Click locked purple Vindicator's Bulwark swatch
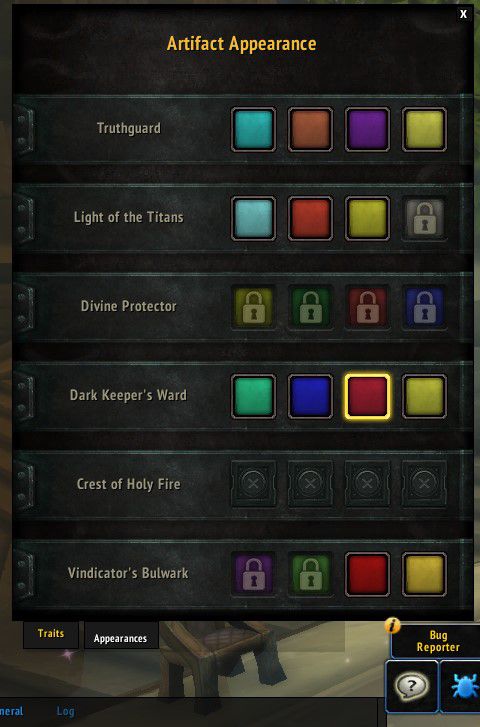480x727 pixels. pos(253,574)
